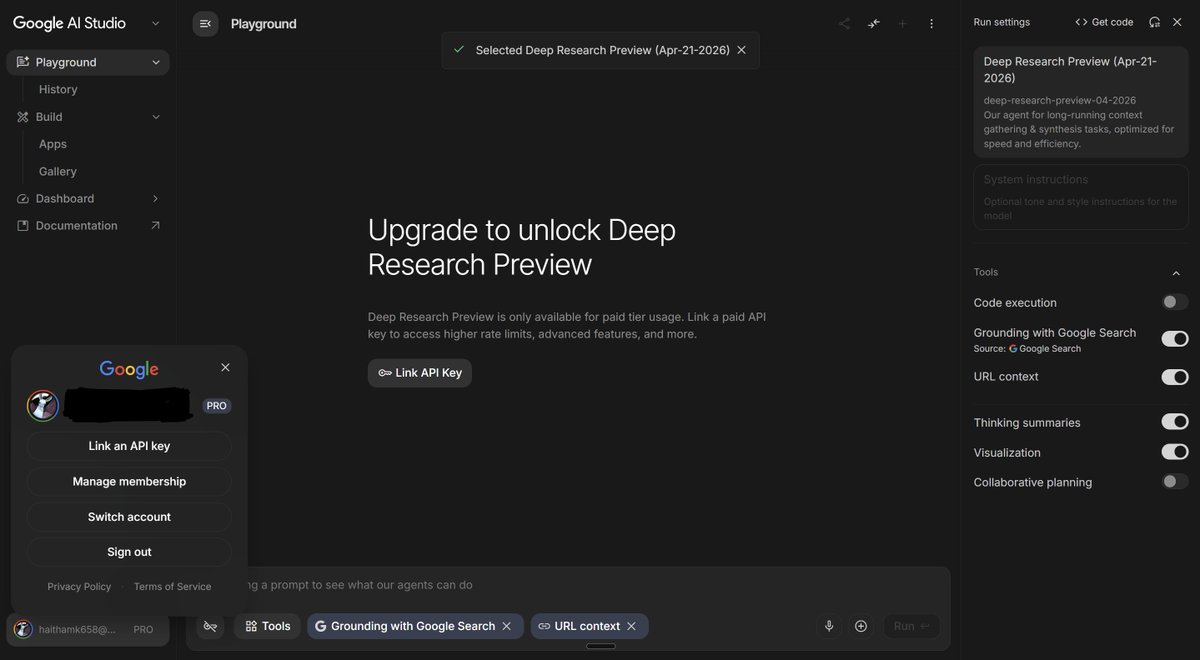The height and width of the screenshot is (660, 1200).
Task: Click the Get code button
Action: point(1104,22)
